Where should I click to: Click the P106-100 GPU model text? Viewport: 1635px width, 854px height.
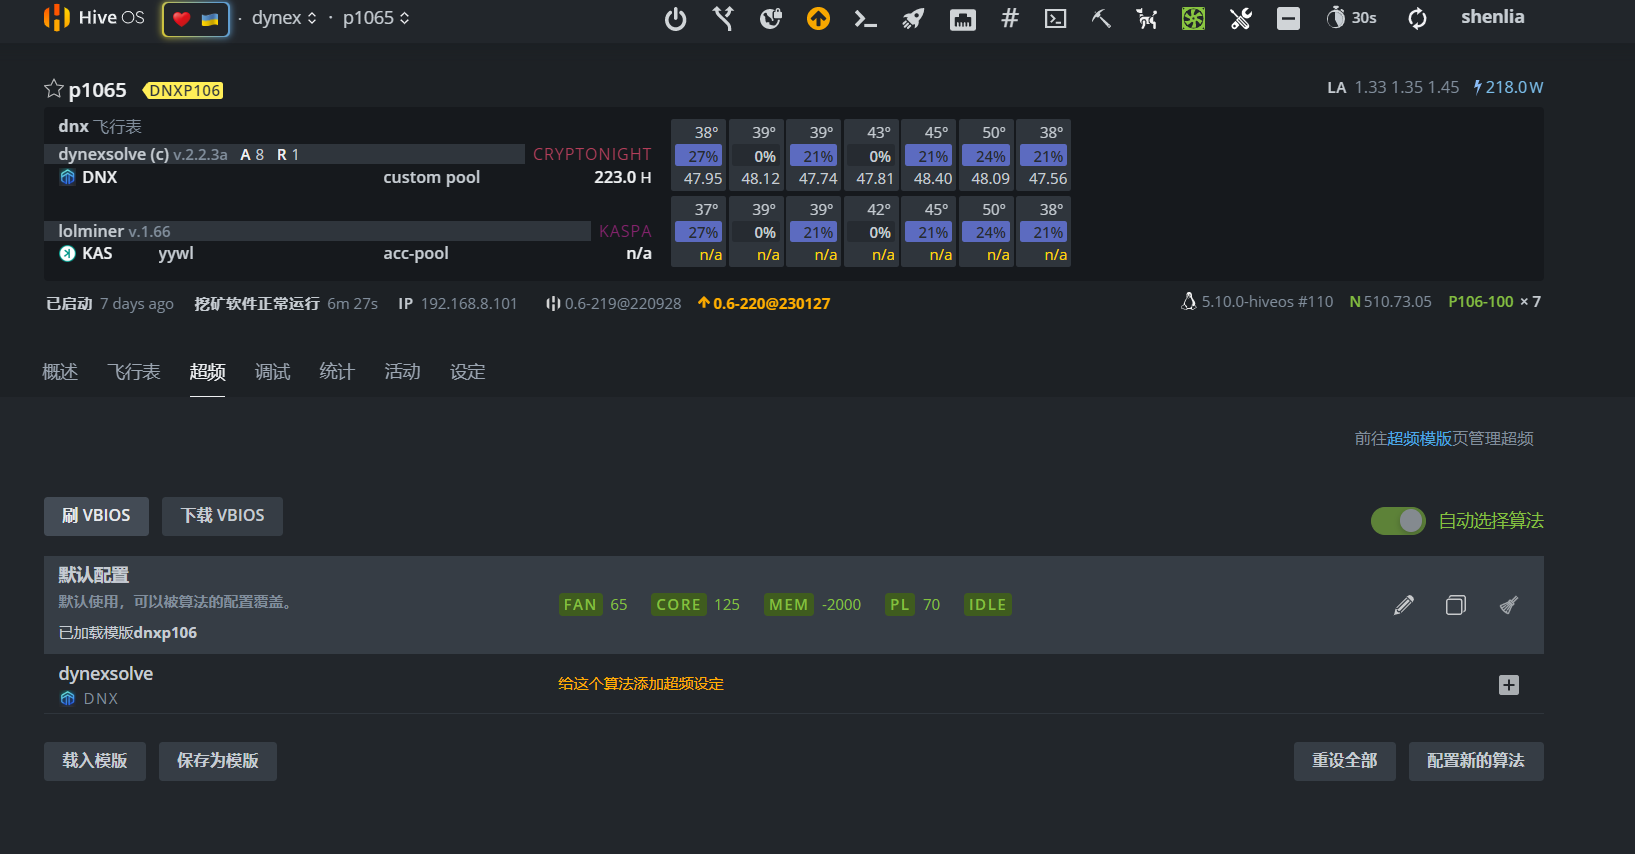pos(1481,301)
